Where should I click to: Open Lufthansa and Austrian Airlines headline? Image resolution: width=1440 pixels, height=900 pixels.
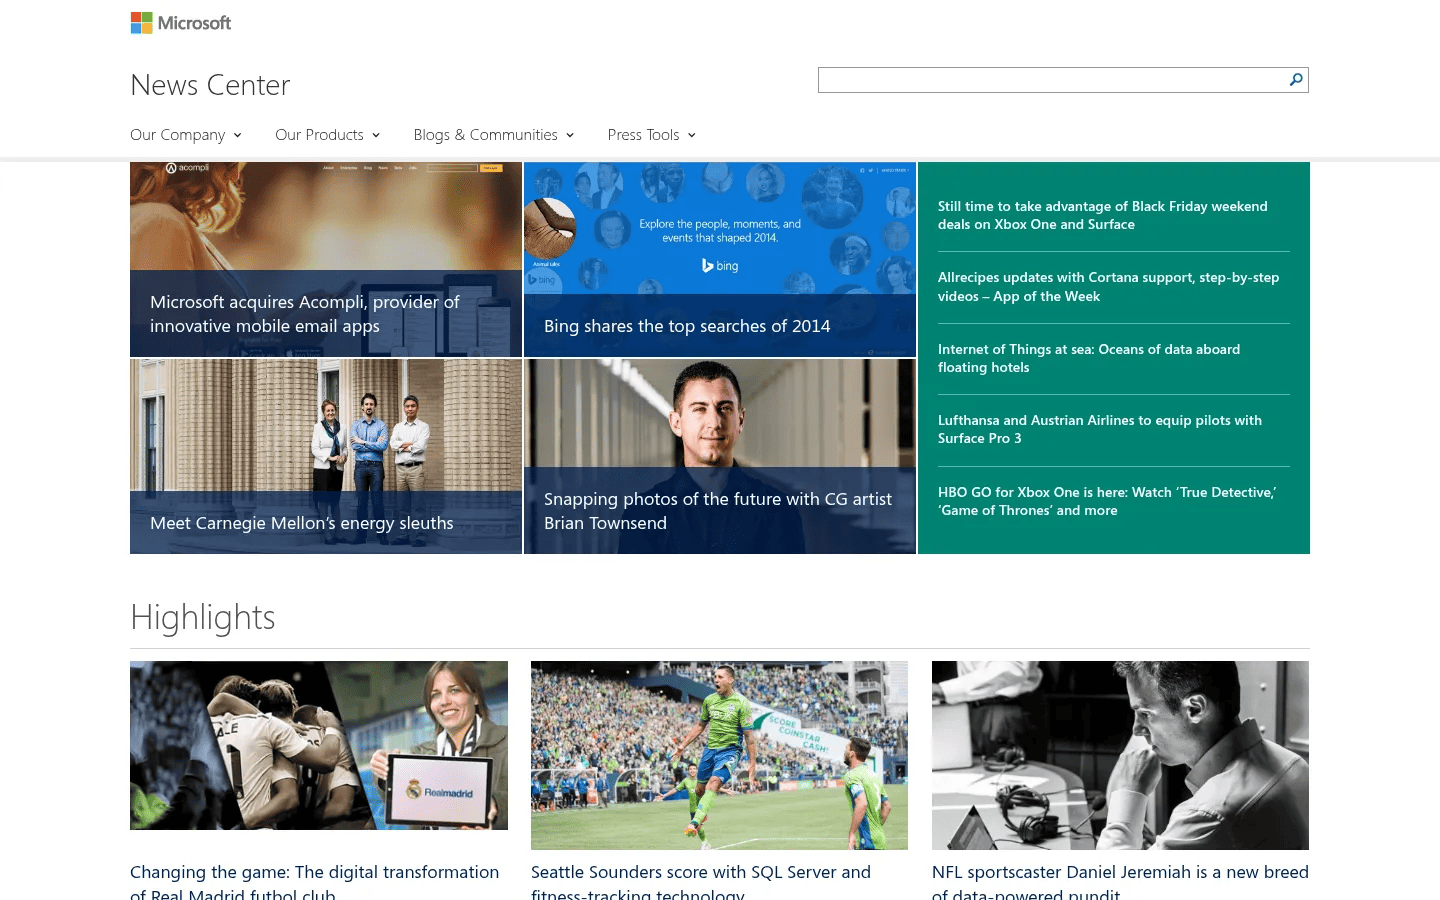(x=1100, y=429)
